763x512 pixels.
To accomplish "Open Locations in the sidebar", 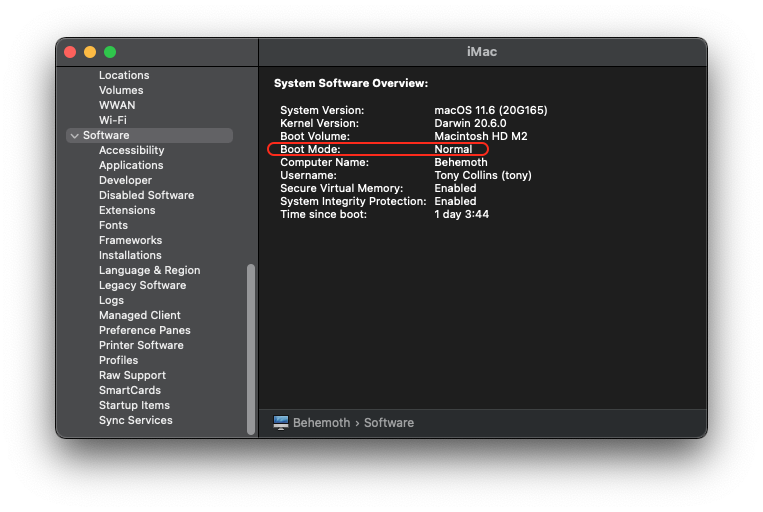I will click(124, 75).
